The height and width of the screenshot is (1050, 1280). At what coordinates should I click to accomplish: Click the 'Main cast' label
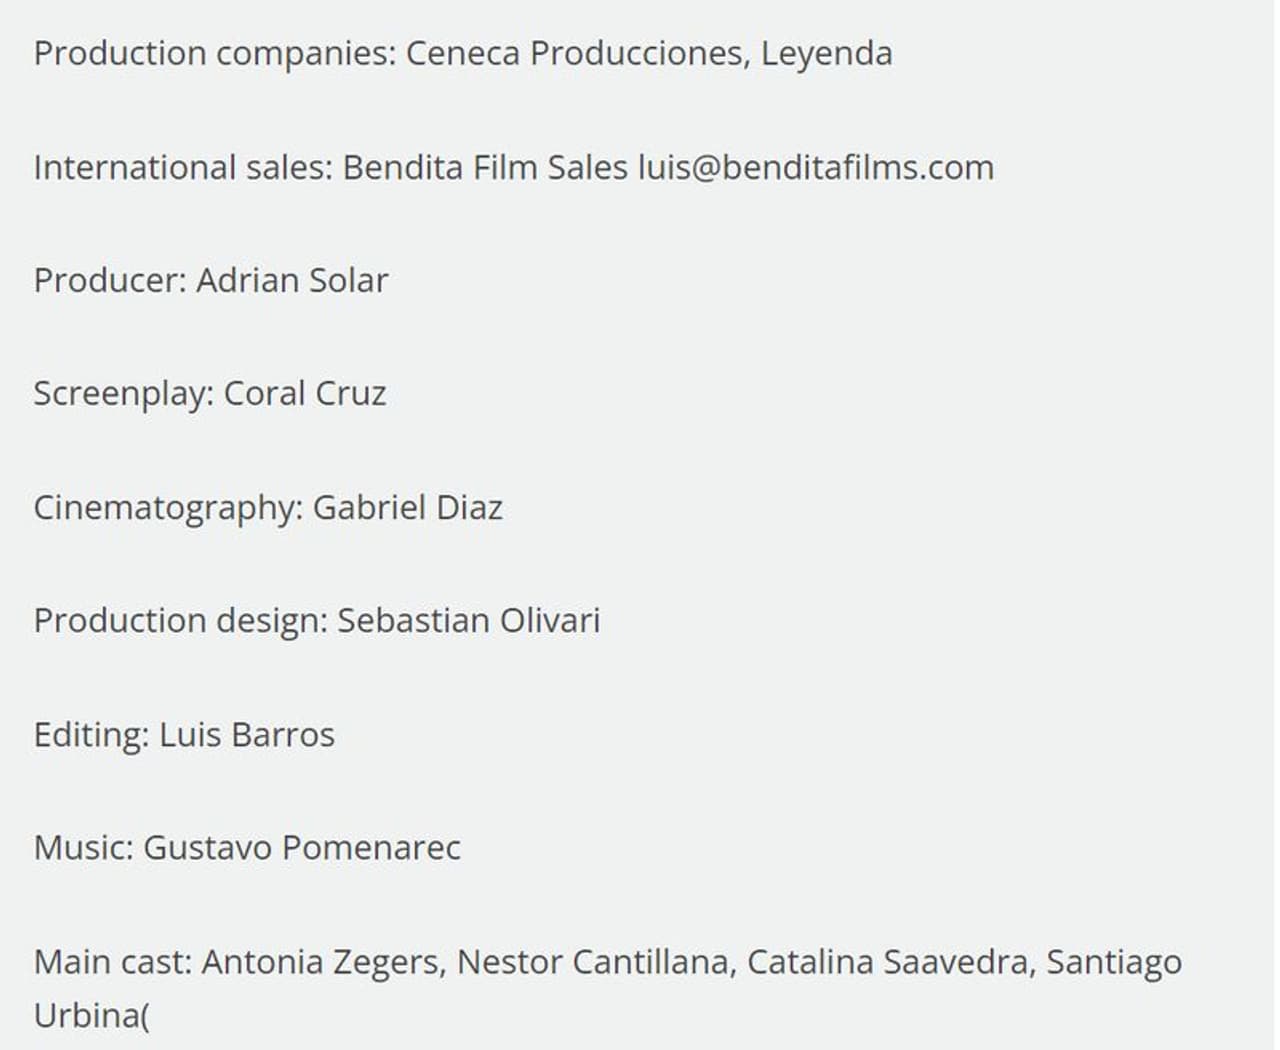pos(111,962)
